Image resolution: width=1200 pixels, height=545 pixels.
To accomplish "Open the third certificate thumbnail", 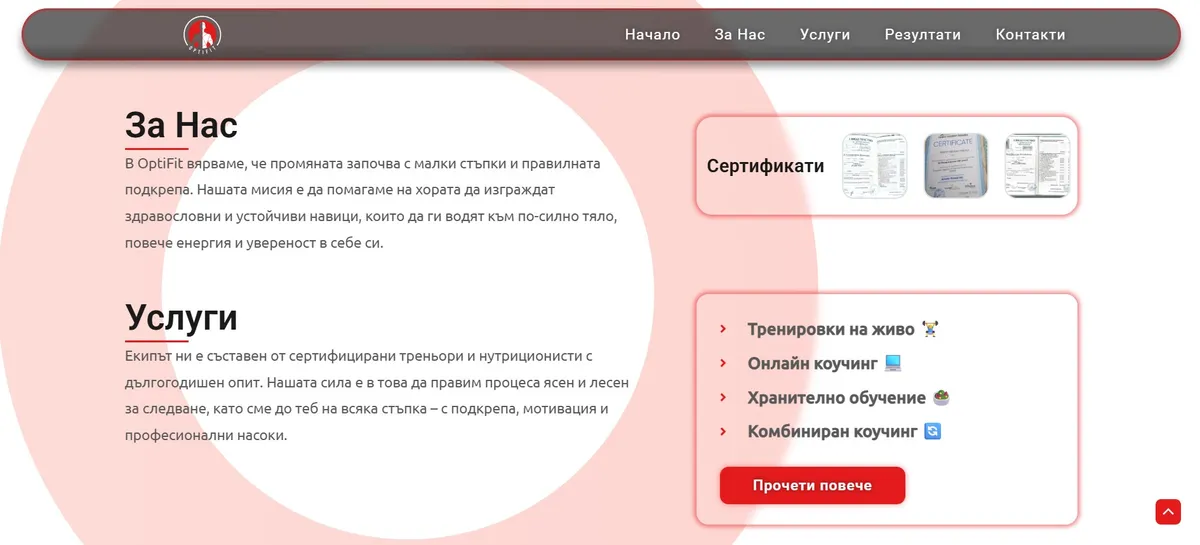I will (x=1037, y=166).
